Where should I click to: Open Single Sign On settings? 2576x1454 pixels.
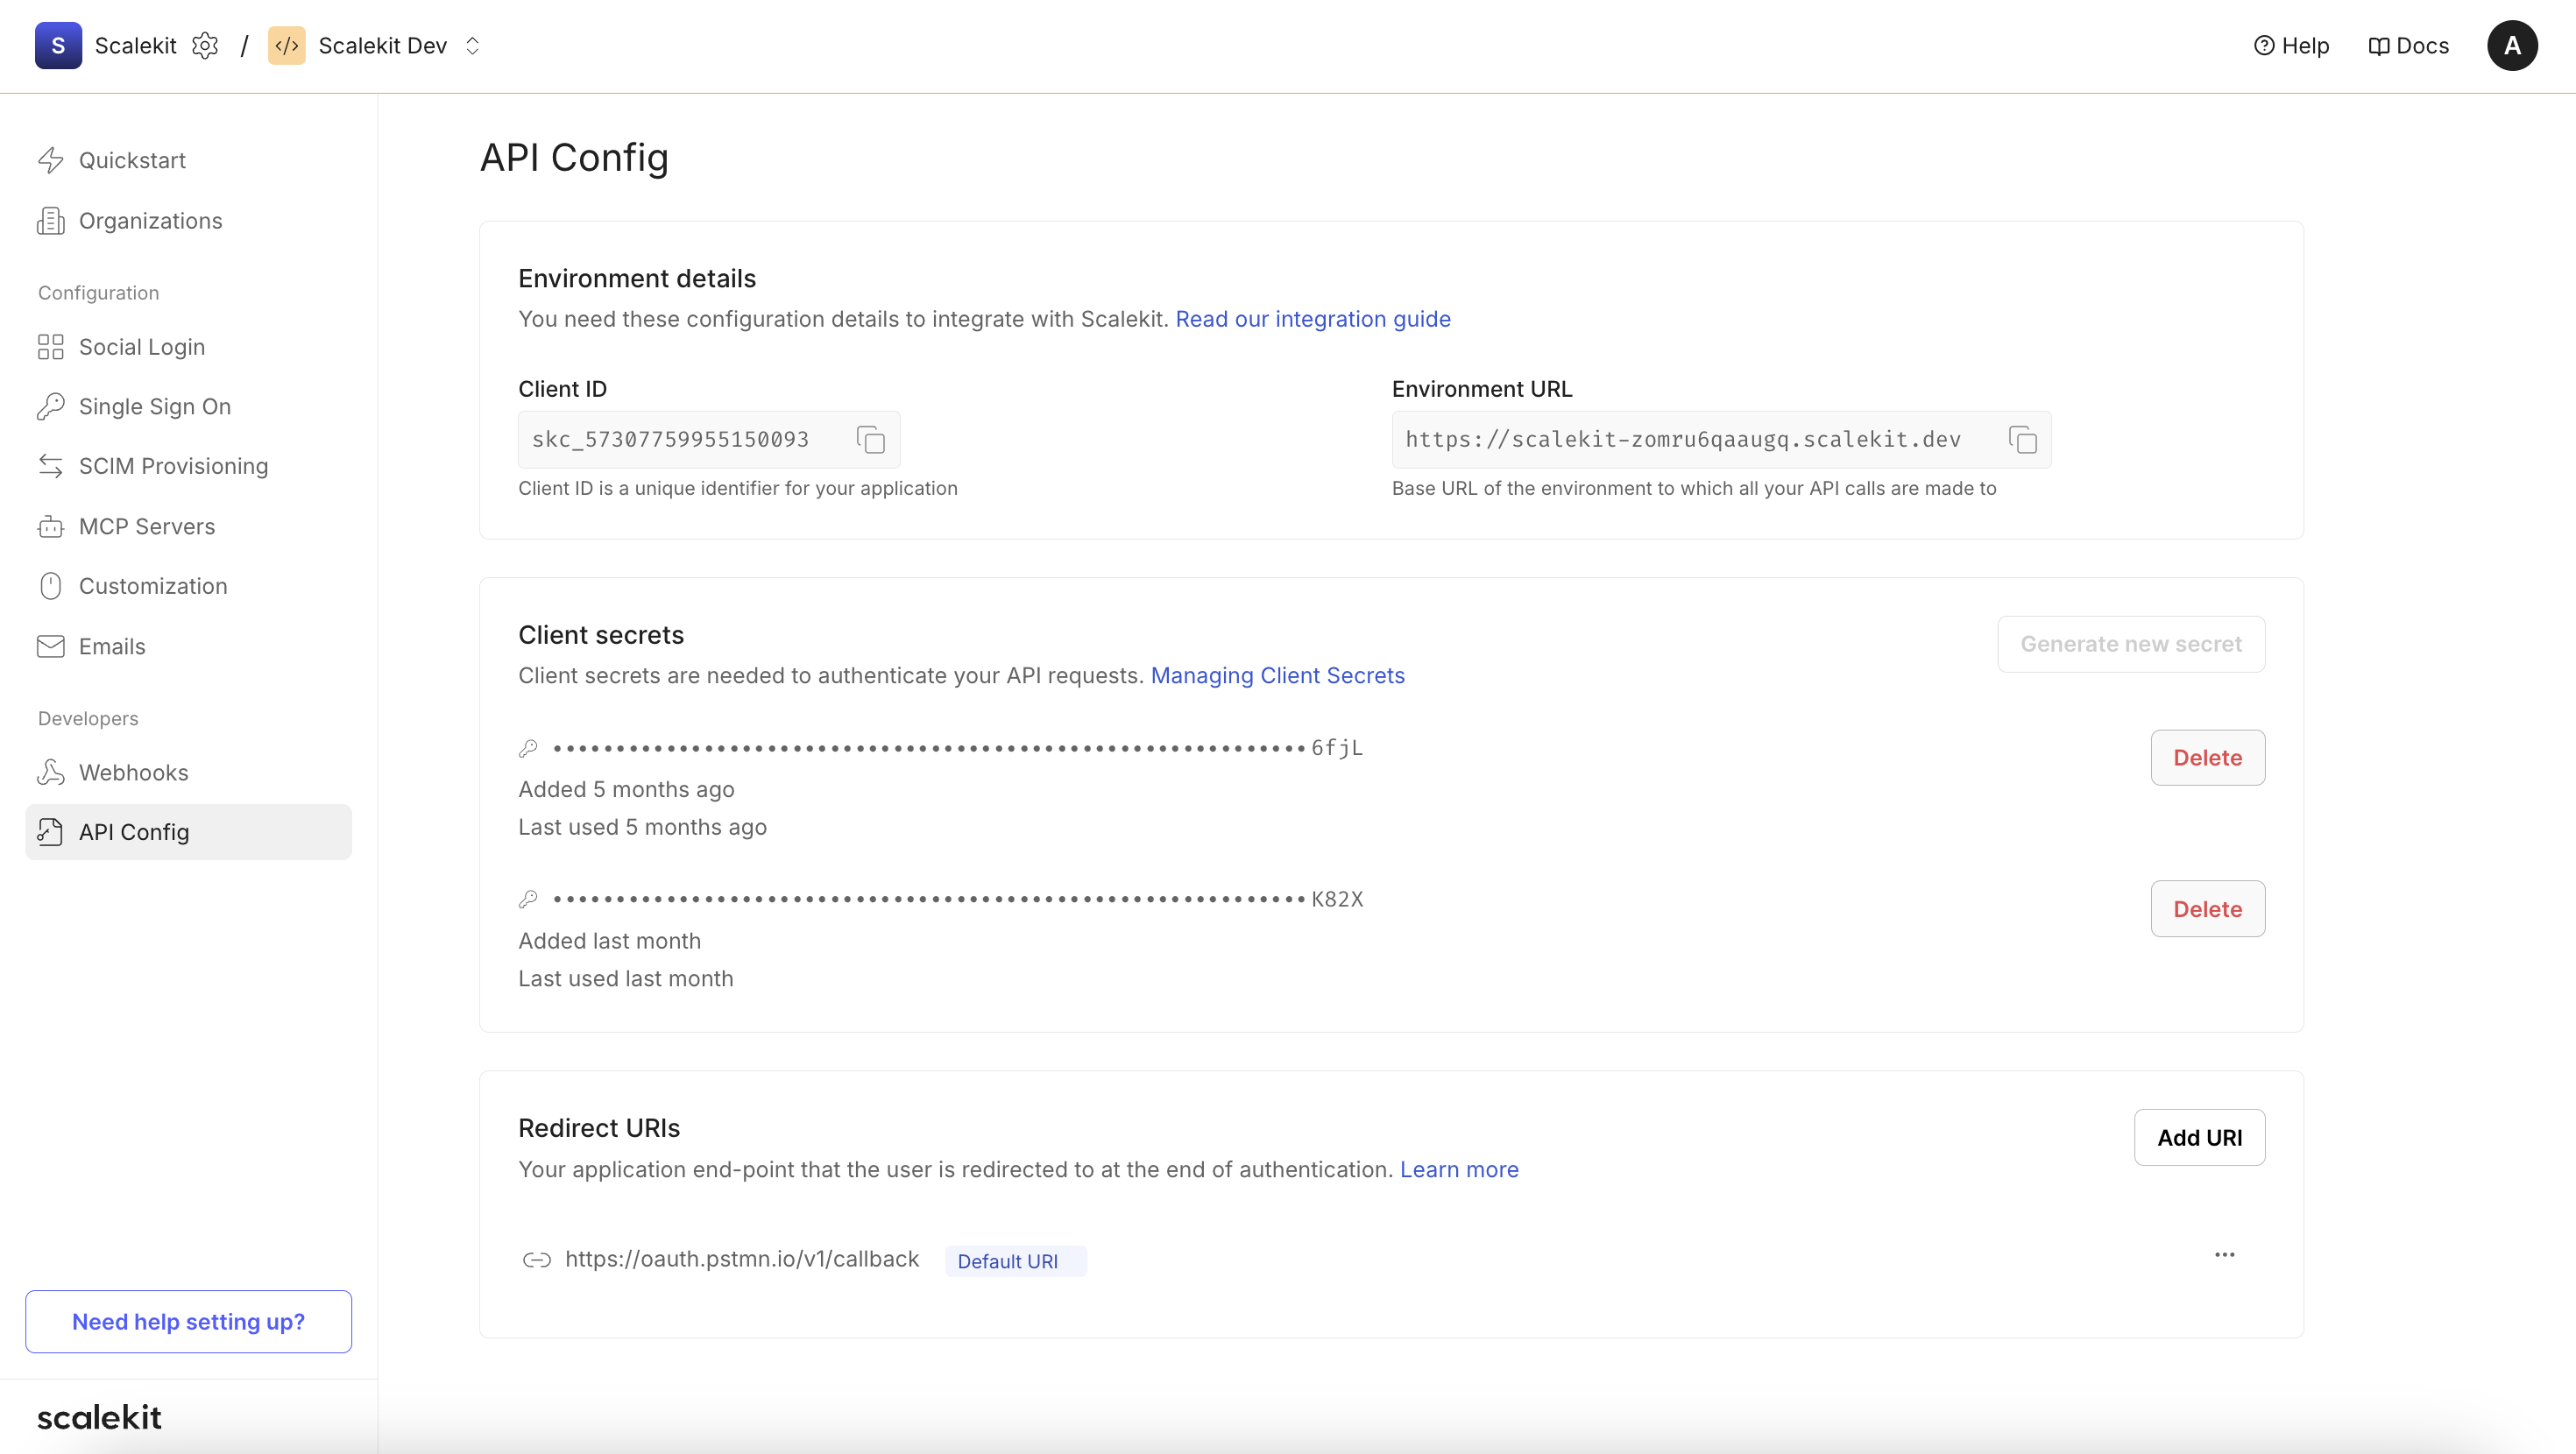(188, 406)
